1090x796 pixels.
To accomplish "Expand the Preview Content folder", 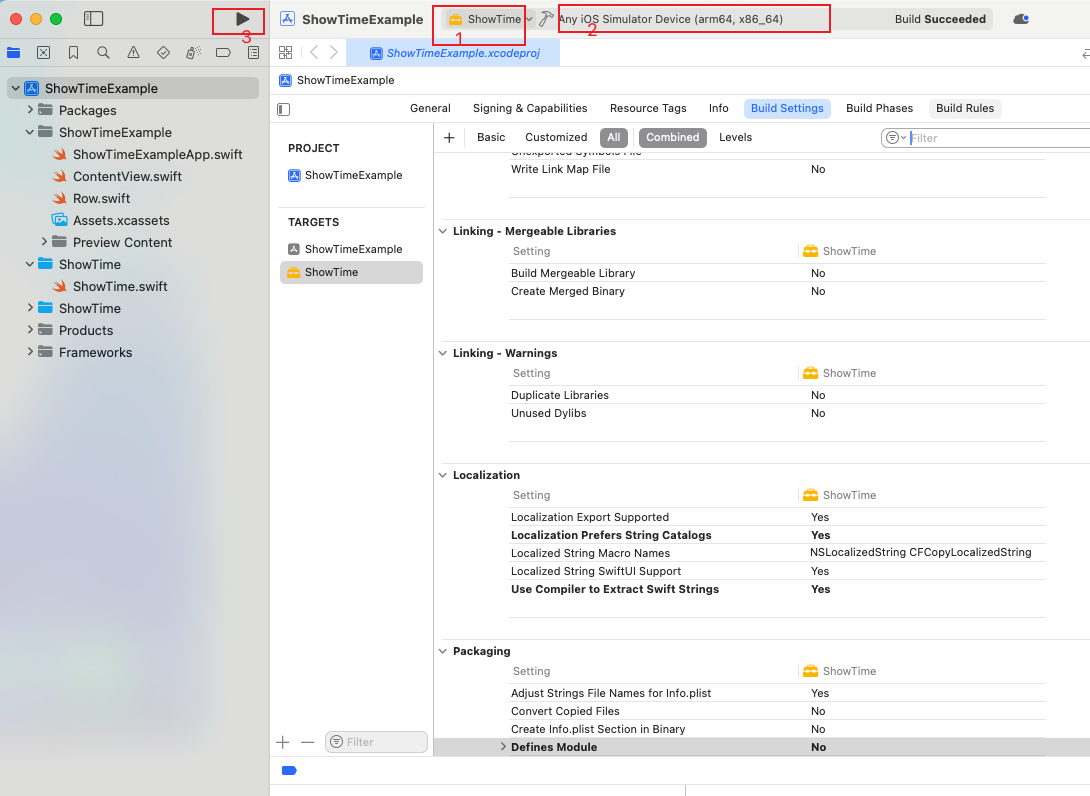I will 44,242.
